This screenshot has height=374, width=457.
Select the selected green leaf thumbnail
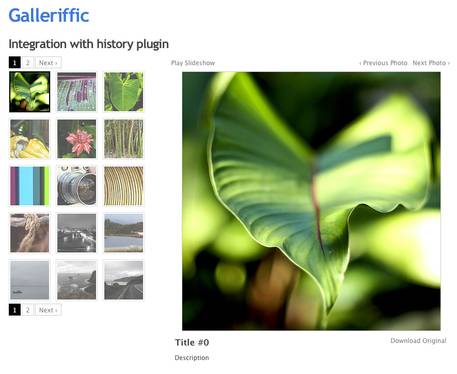(30, 92)
